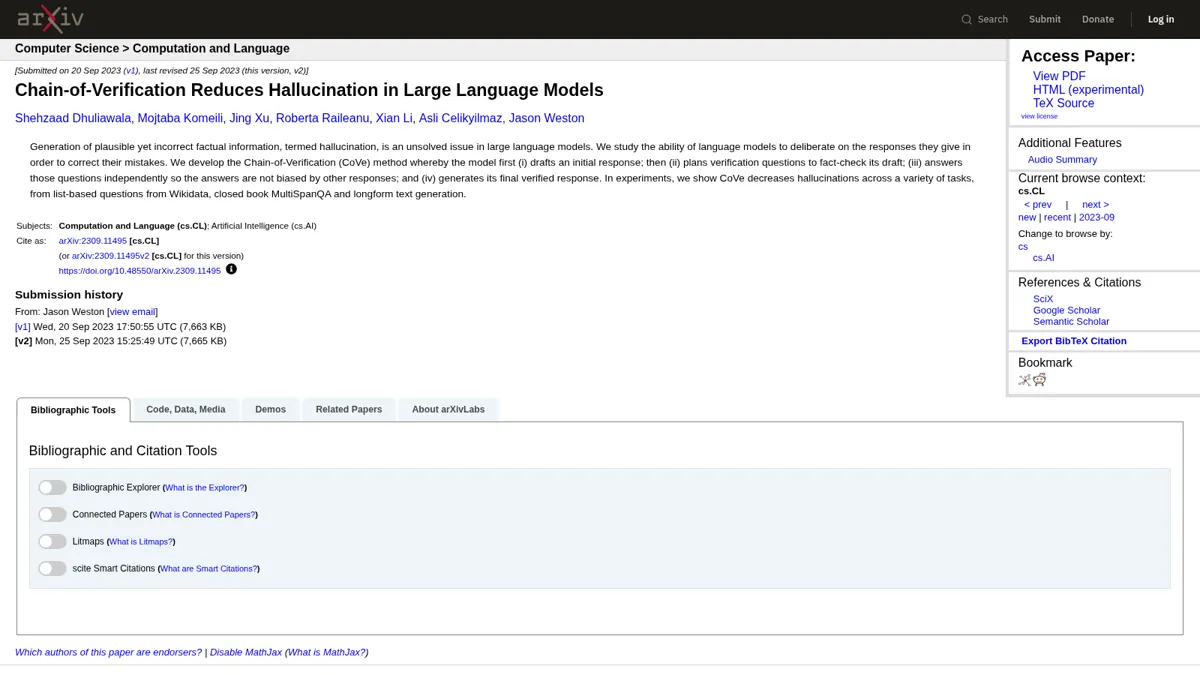Click the search magnifier icon
Image resolution: width=1200 pixels, height=675 pixels.
tap(966, 19)
